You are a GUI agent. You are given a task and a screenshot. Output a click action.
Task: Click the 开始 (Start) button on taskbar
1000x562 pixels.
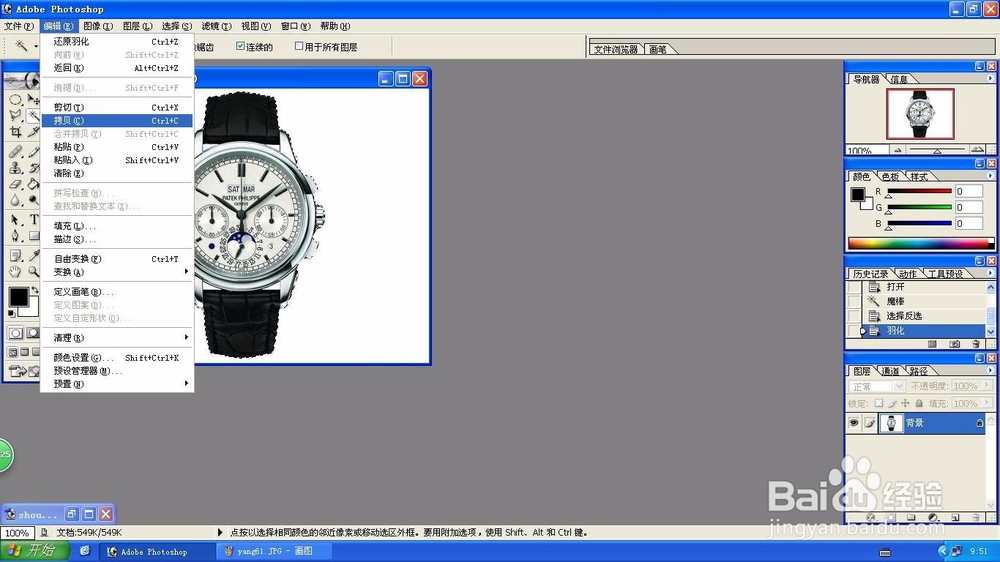(34, 551)
